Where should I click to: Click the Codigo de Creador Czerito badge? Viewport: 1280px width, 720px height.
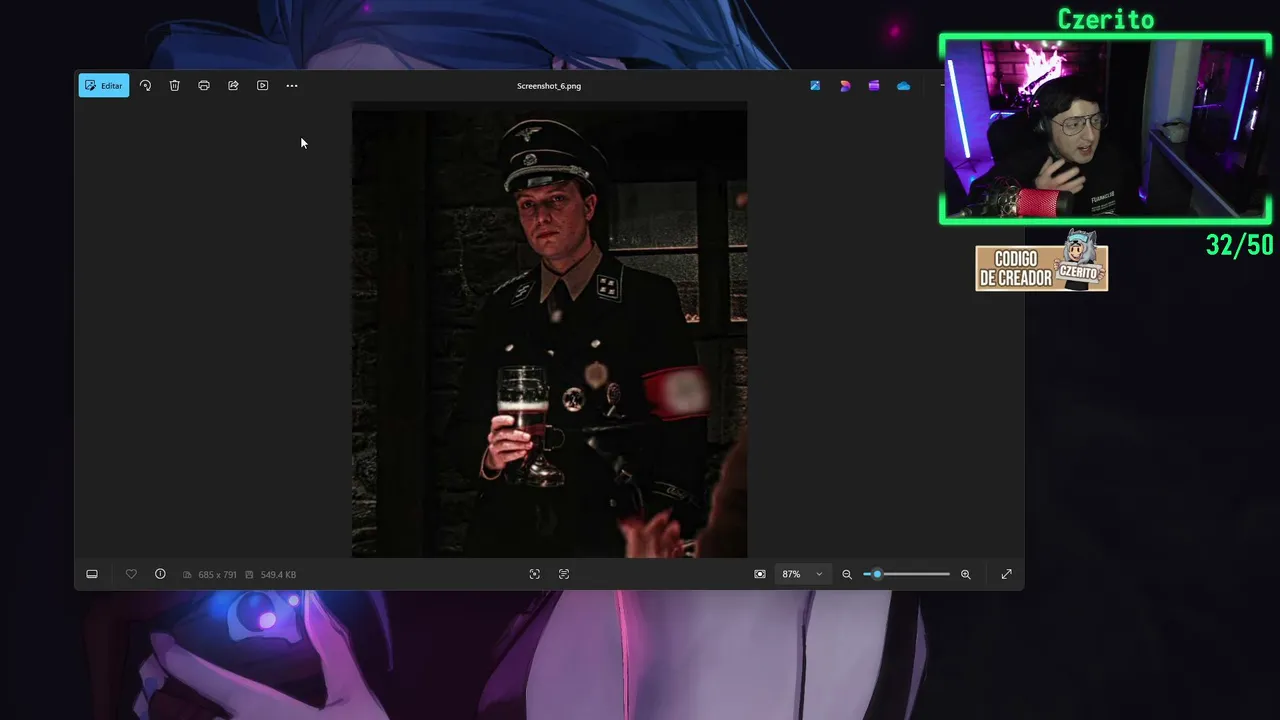[x=1042, y=264]
